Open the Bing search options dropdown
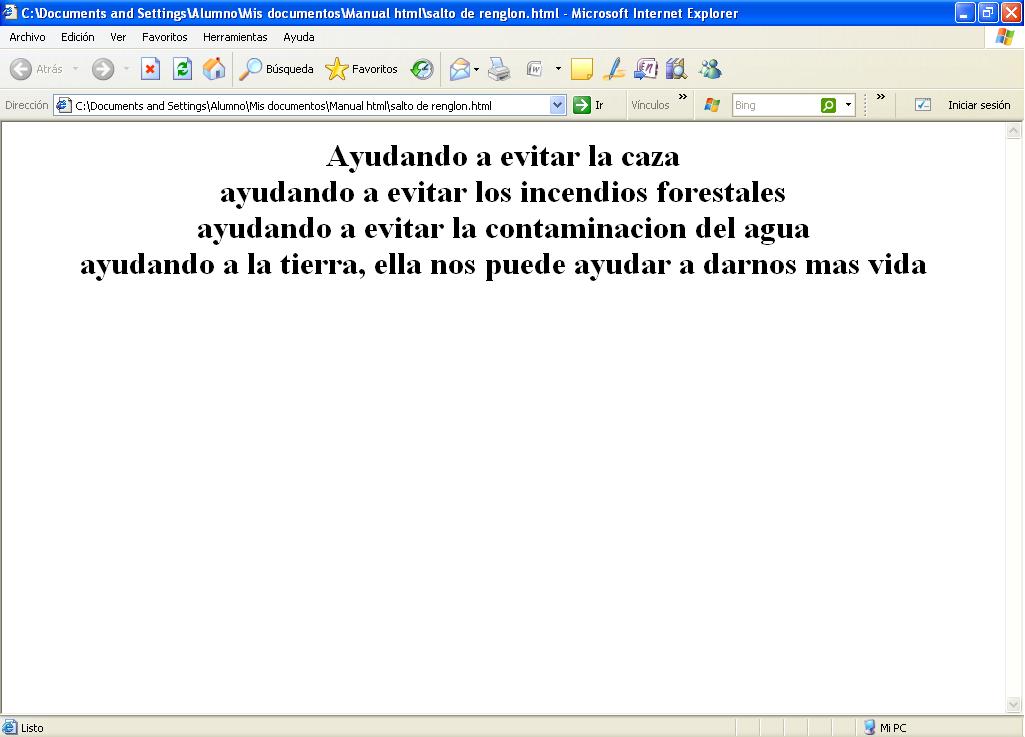 847,104
